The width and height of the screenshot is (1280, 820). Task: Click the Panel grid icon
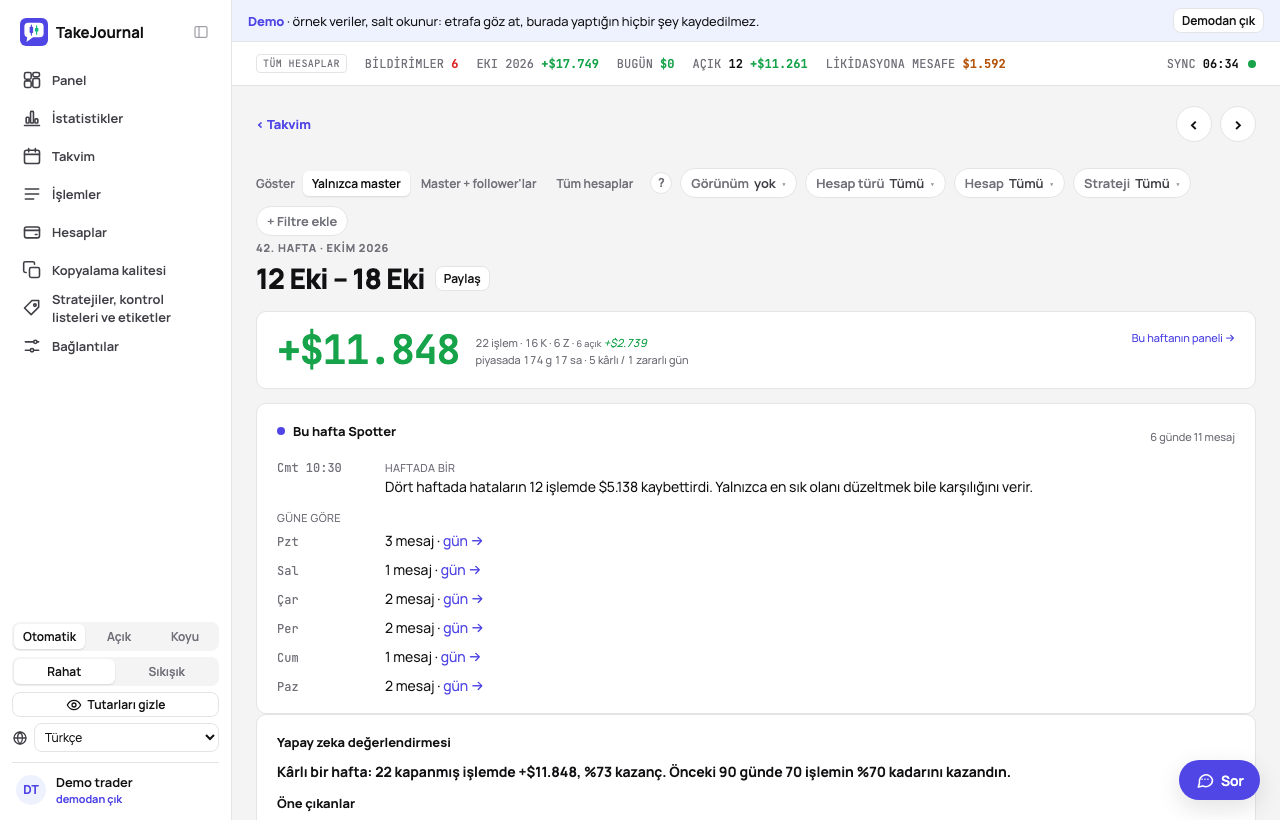click(32, 80)
